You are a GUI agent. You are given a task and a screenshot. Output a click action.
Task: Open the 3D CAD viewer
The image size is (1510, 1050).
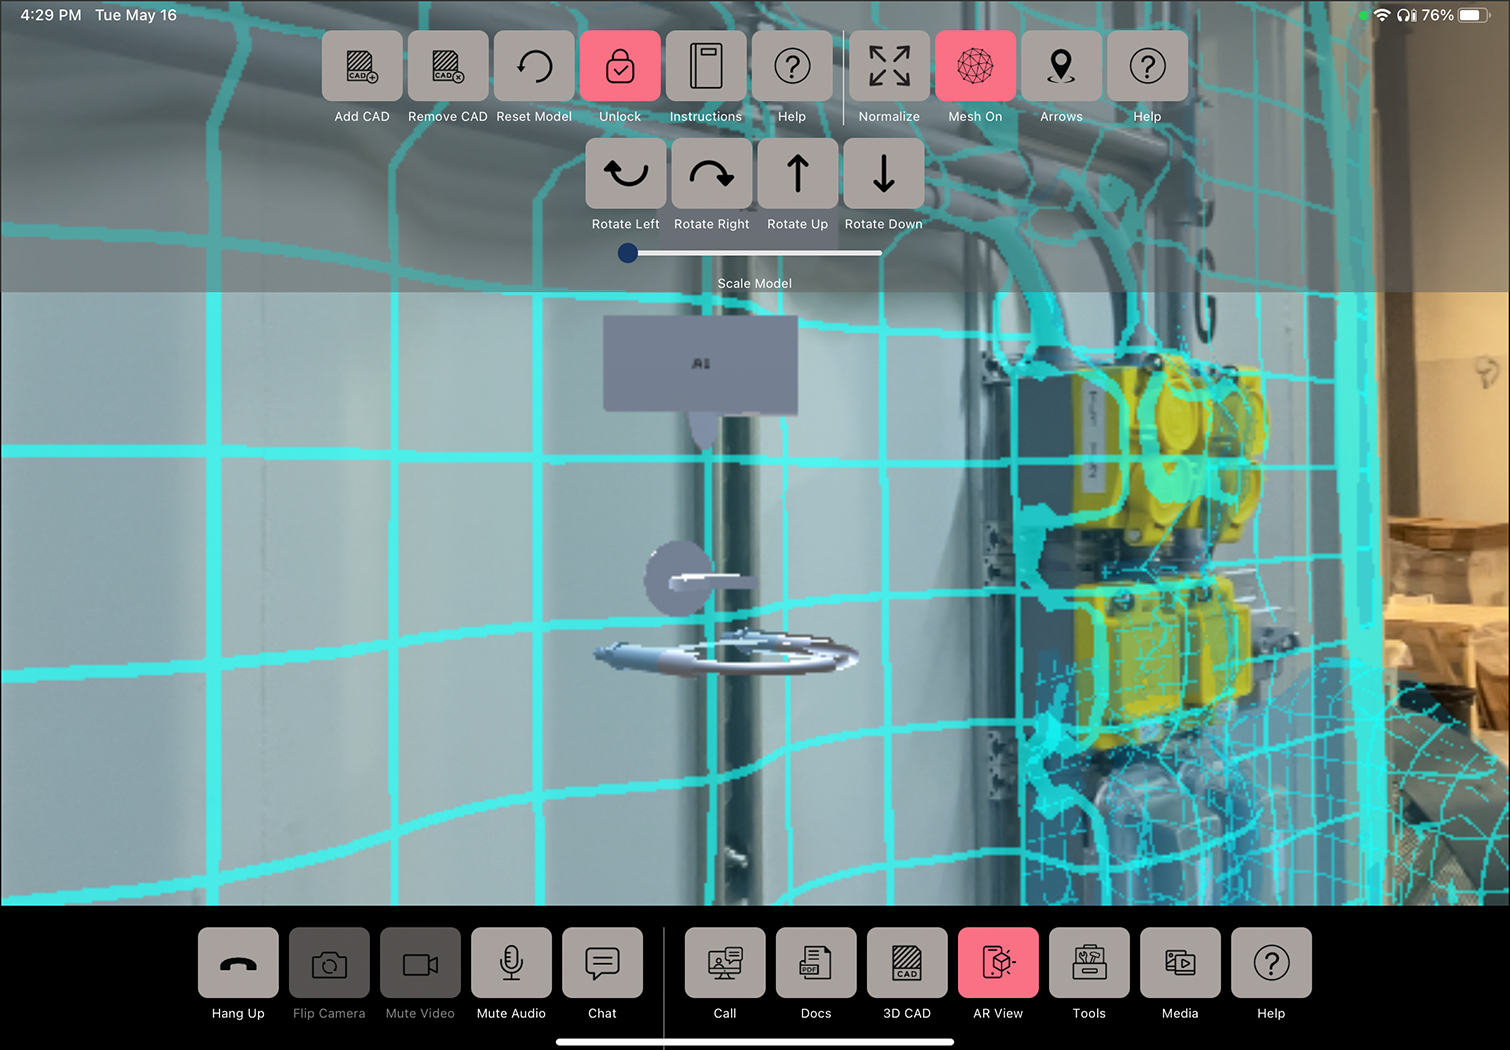tap(906, 963)
